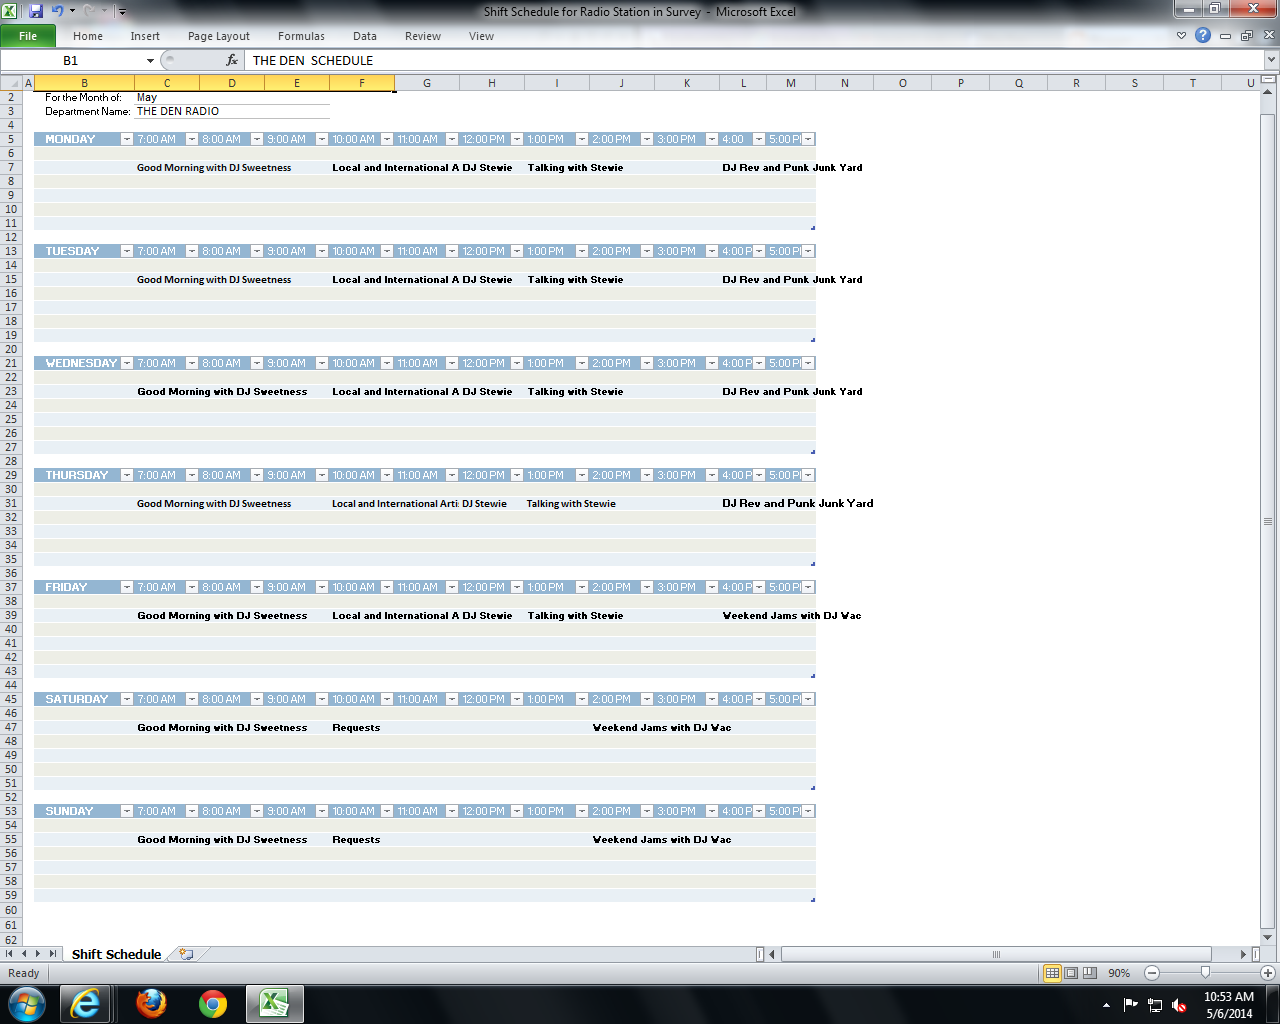The height and width of the screenshot is (1024, 1280).
Task: Click the next sheet navigation arrow
Action: [x=38, y=954]
